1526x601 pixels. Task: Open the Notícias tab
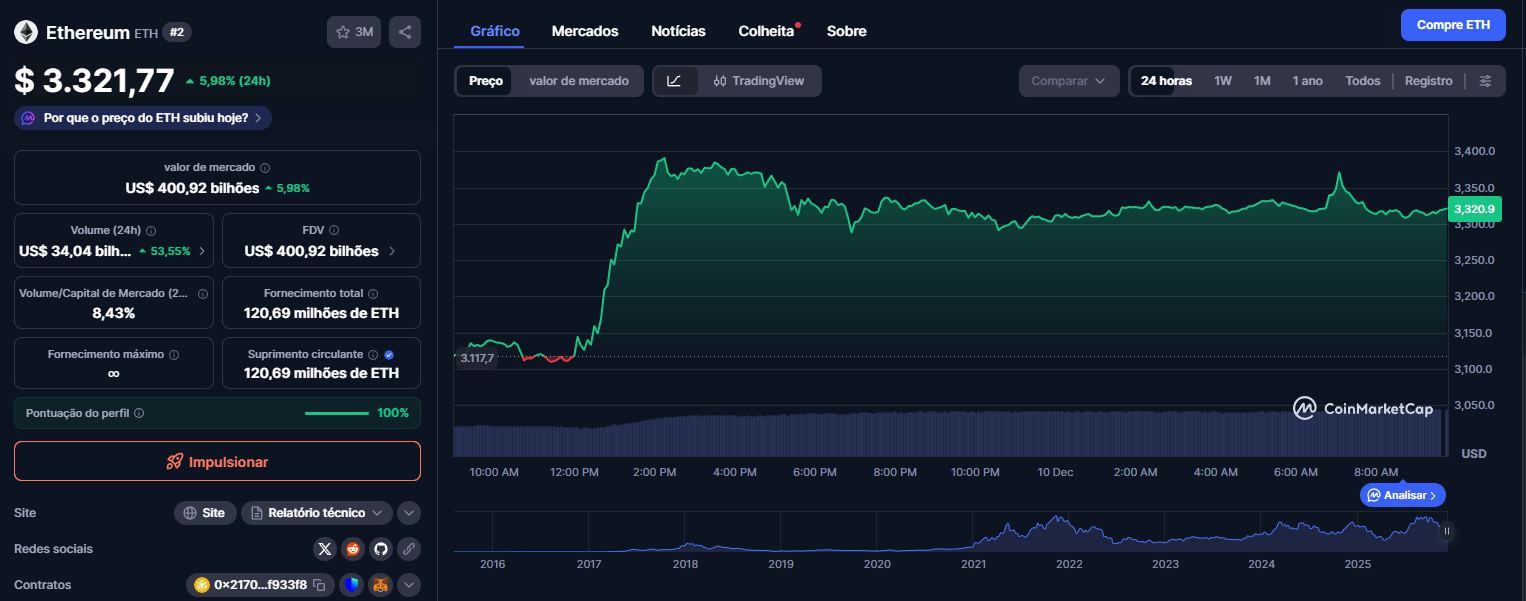point(678,31)
